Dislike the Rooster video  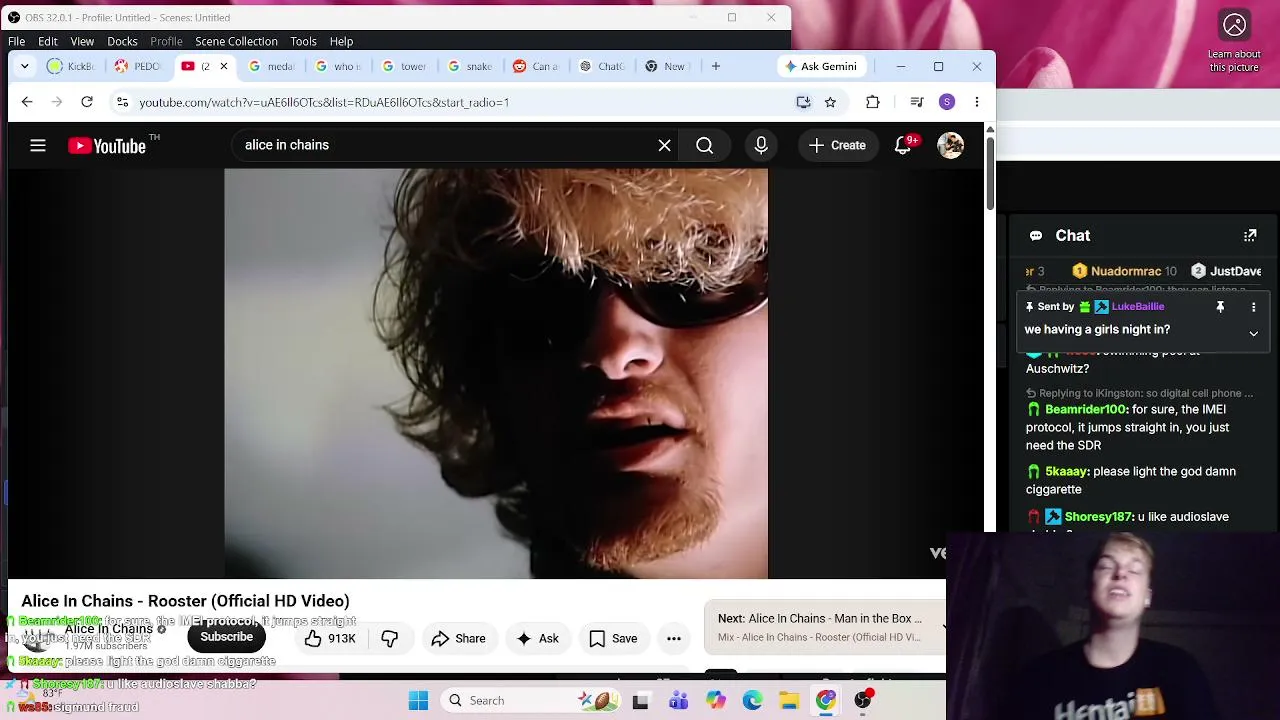[x=390, y=638]
